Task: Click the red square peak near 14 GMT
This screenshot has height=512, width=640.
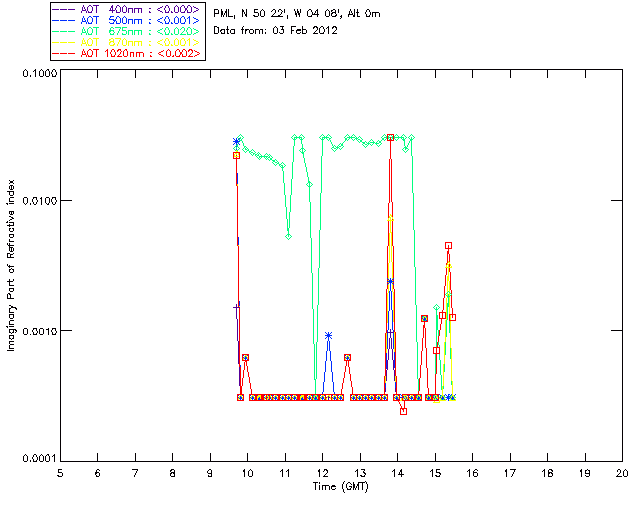Action: [391, 138]
